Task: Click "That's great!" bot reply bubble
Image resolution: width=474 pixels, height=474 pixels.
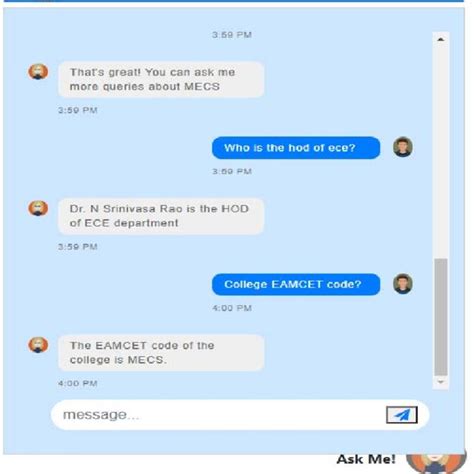Action: 161,79
